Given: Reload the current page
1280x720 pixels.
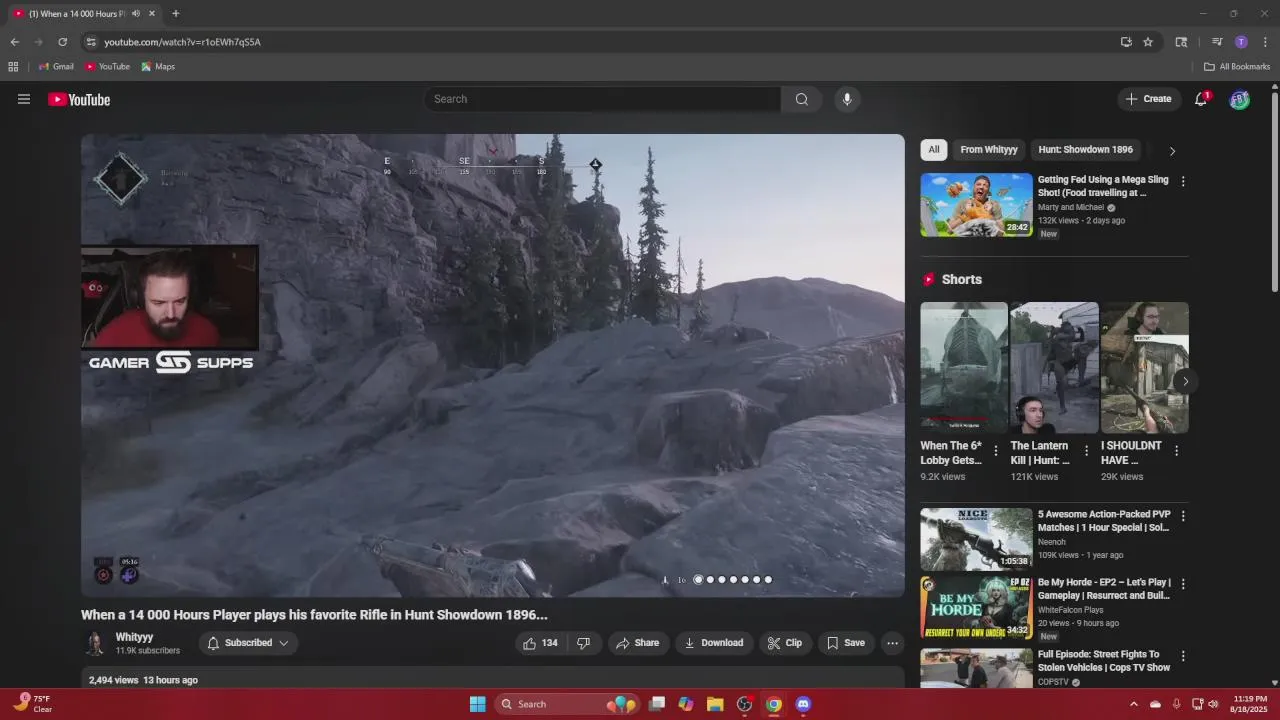Looking at the screenshot, I should tap(62, 42).
